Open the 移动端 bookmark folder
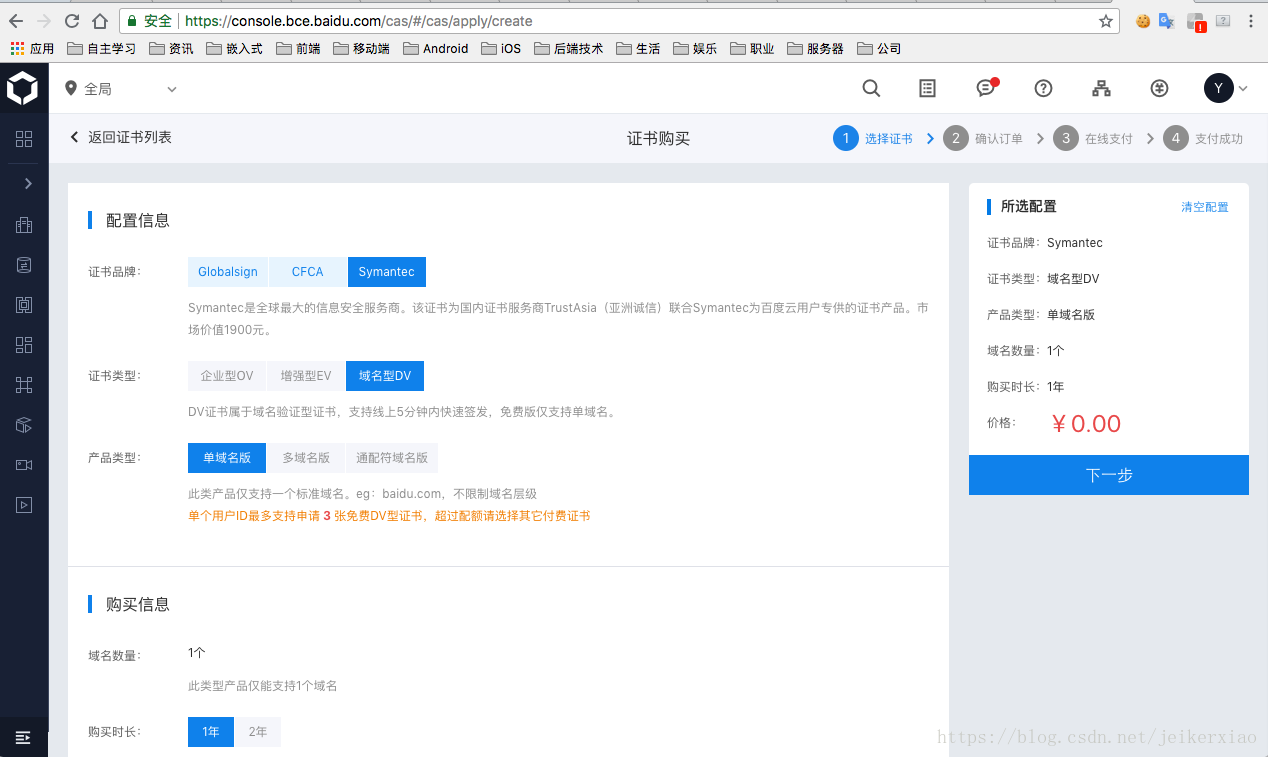 click(x=361, y=48)
